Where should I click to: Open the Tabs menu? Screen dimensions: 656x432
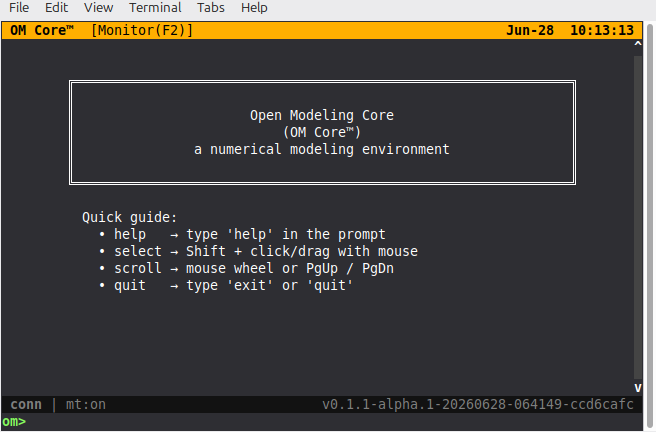click(211, 8)
